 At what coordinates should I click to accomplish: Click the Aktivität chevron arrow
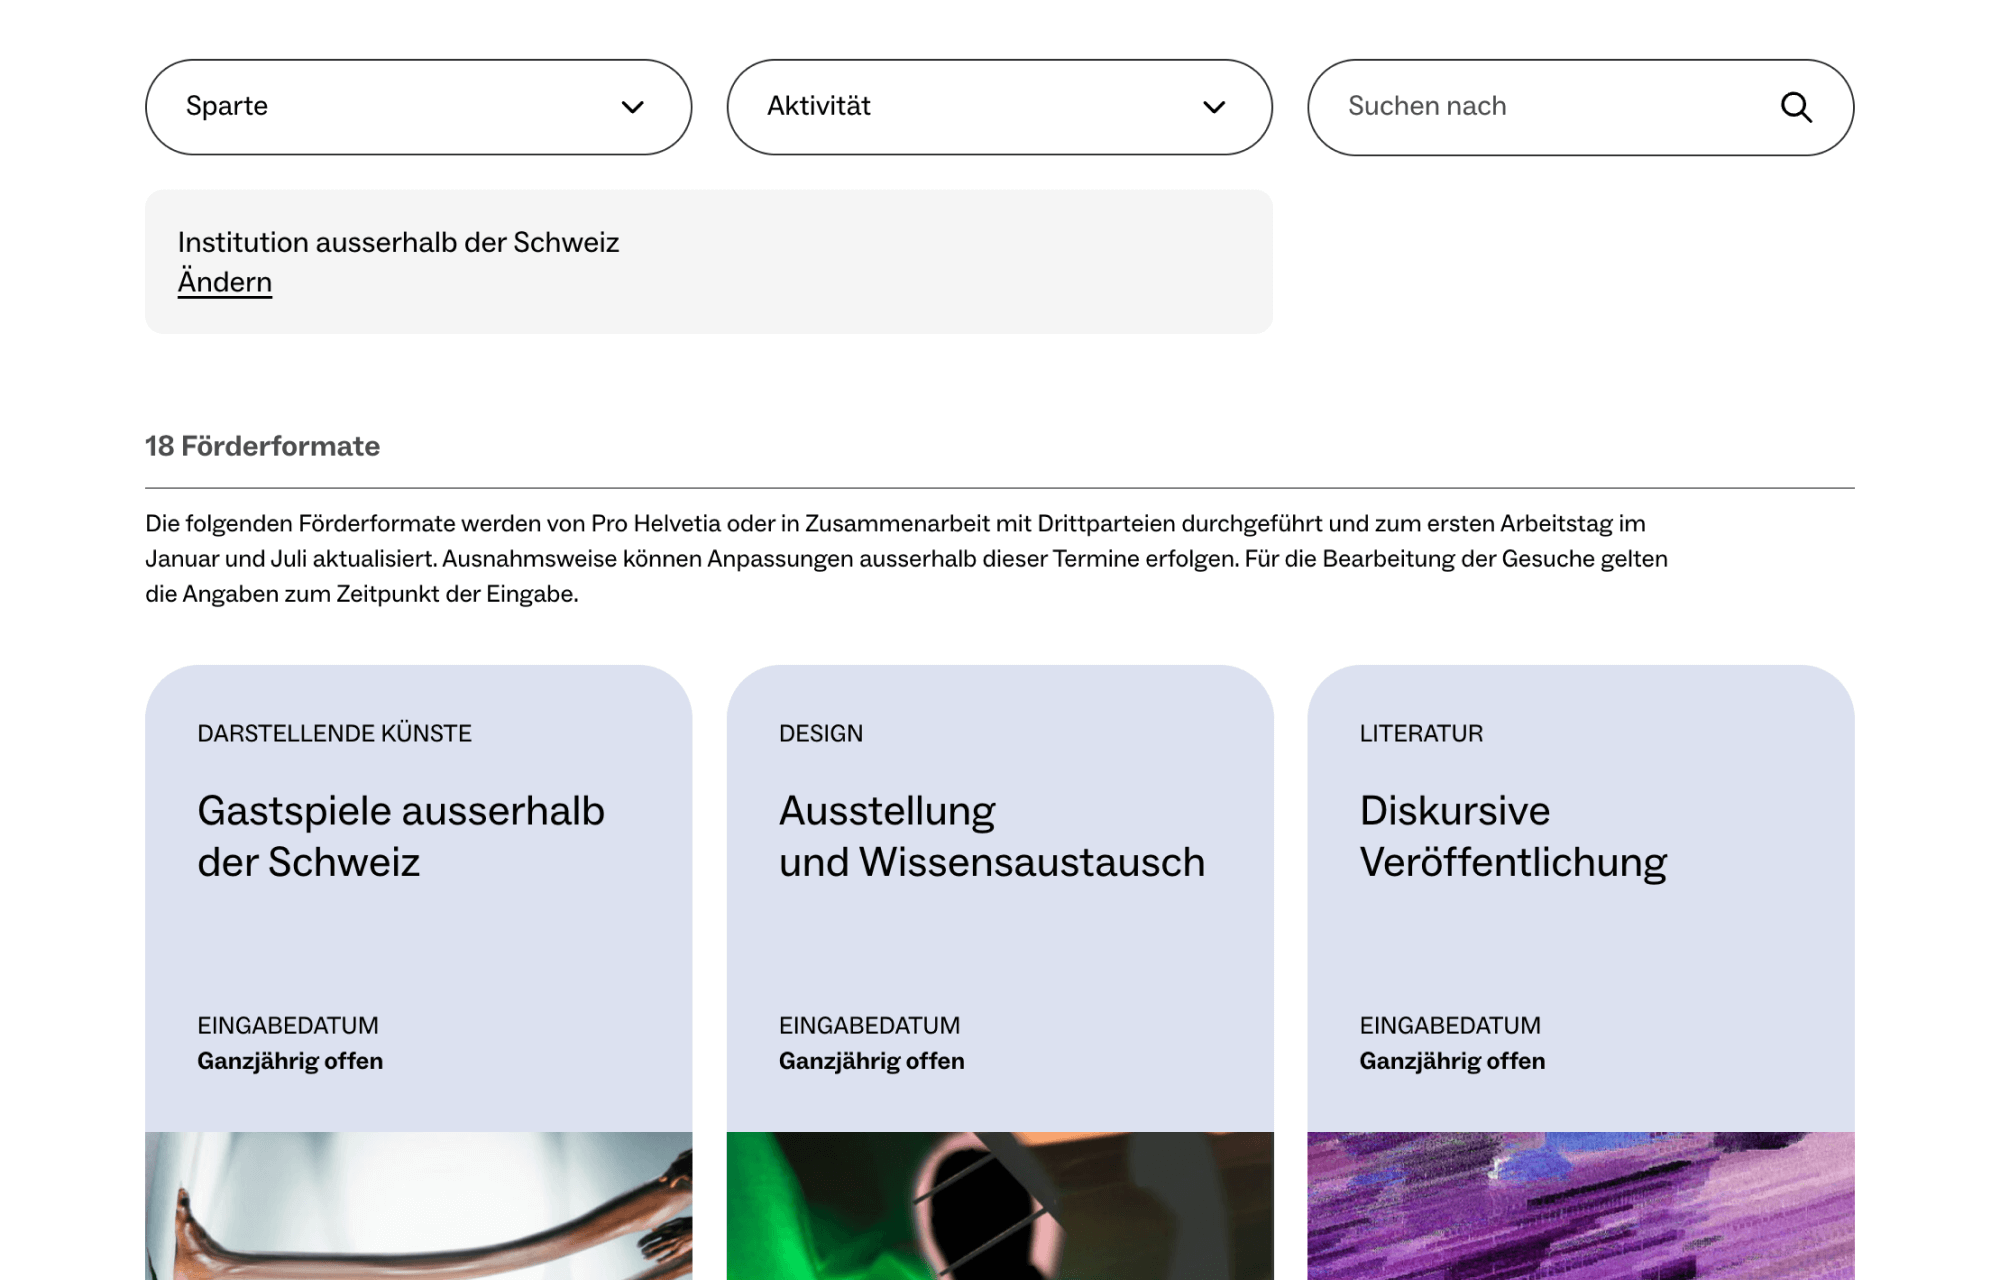(x=1213, y=107)
